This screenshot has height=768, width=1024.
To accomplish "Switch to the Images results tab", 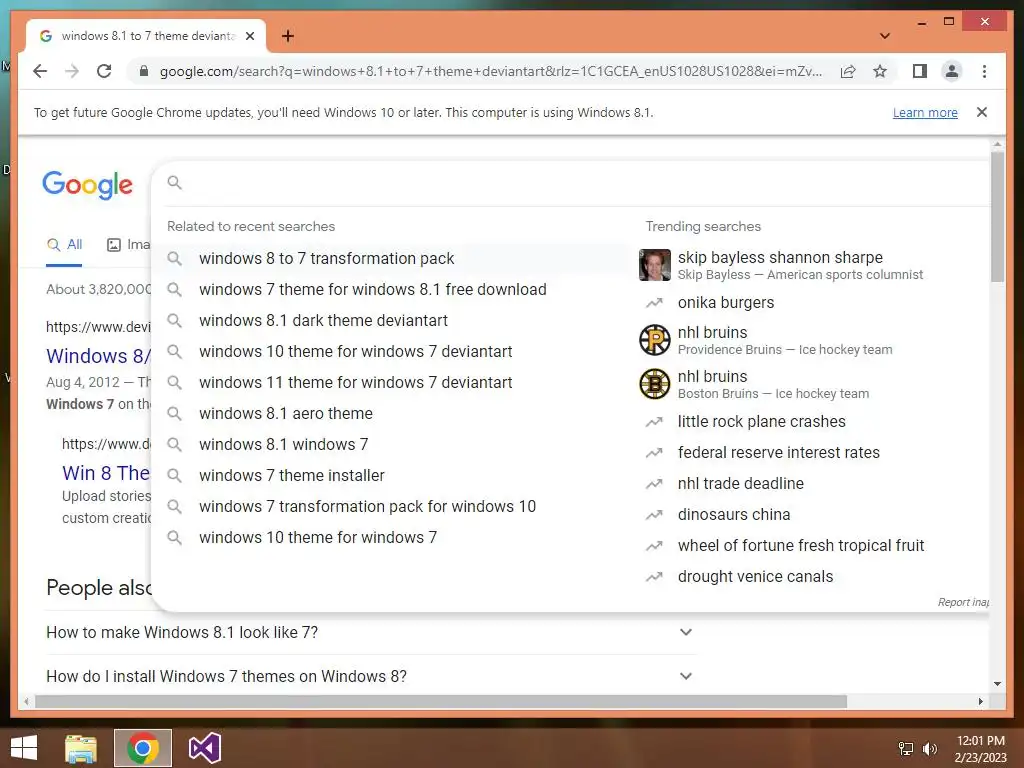I will point(129,245).
